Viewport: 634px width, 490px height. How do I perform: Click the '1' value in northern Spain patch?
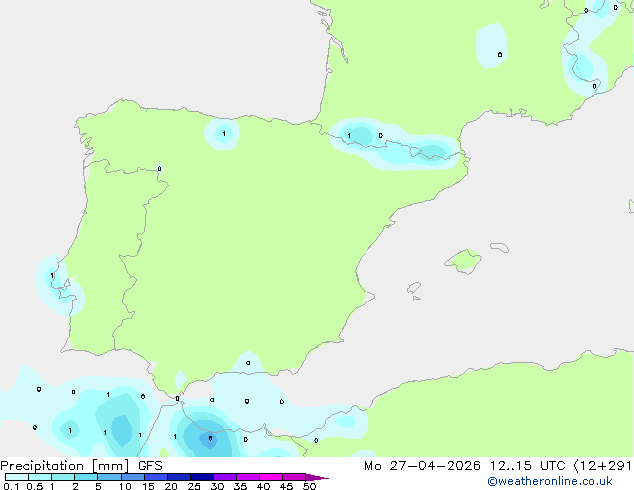pos(224,133)
